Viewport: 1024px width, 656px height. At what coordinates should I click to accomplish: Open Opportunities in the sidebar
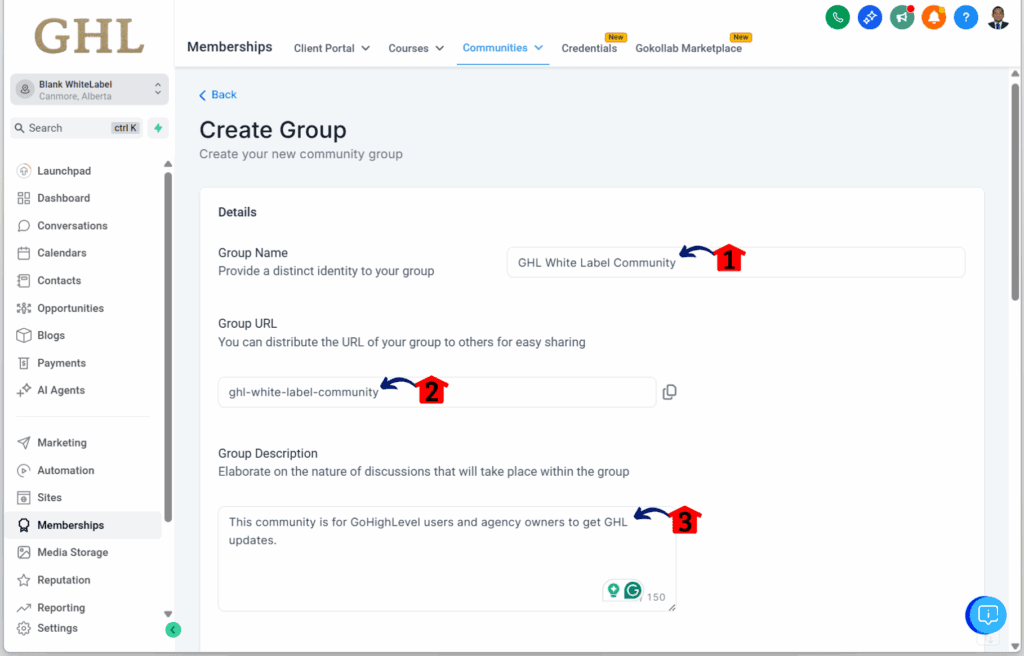click(60, 308)
